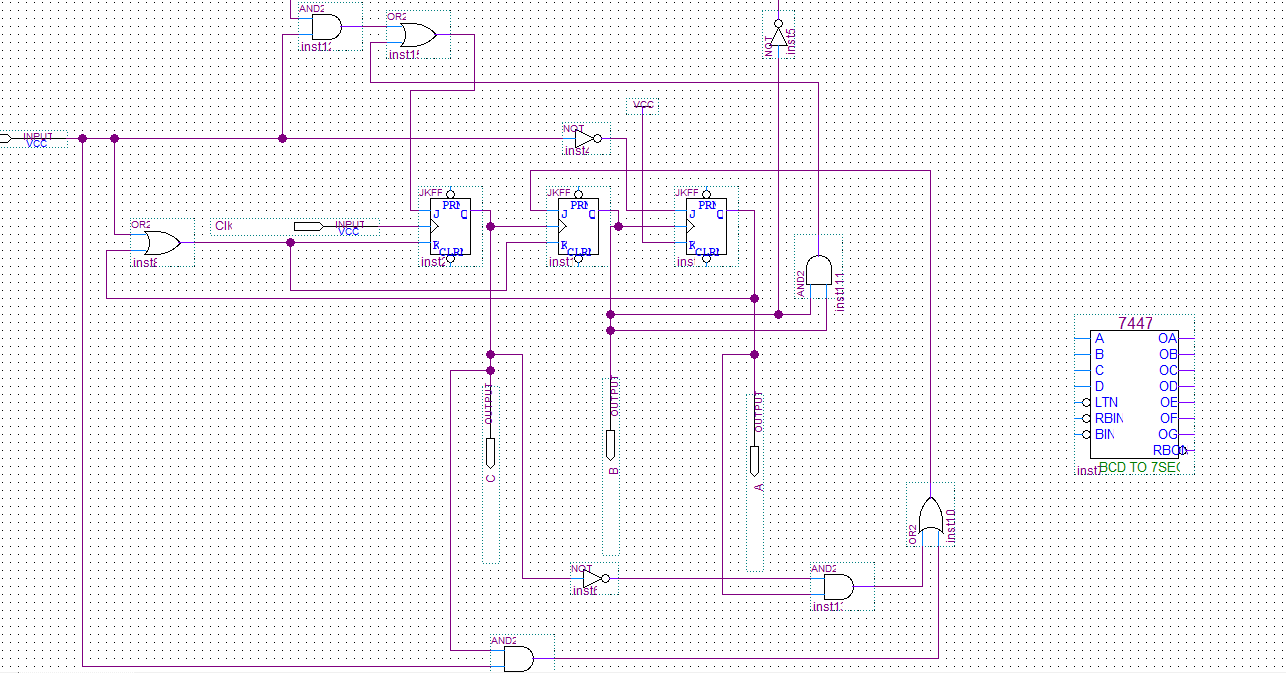The height and width of the screenshot is (673, 1286).
Task: Click the VCC power symbol above the flip-flops
Action: (x=644, y=105)
